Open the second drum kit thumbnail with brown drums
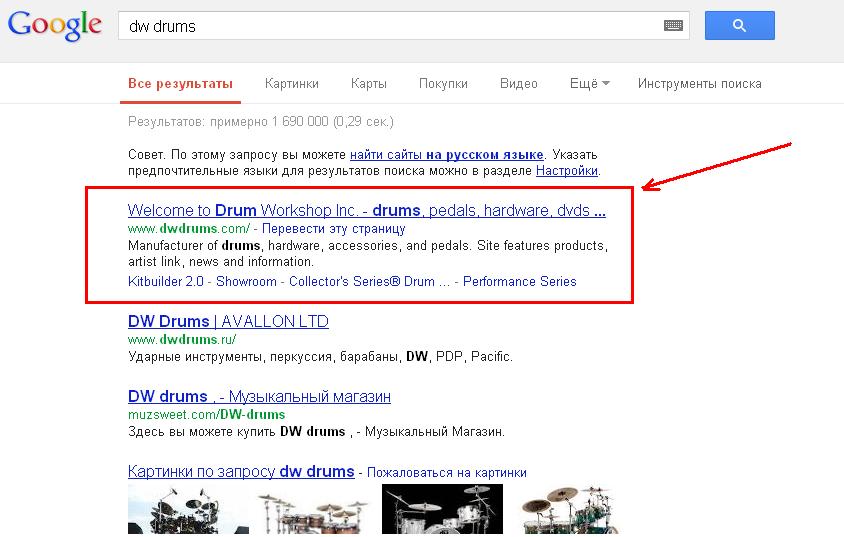This screenshot has width=844, height=537. (x=314, y=511)
